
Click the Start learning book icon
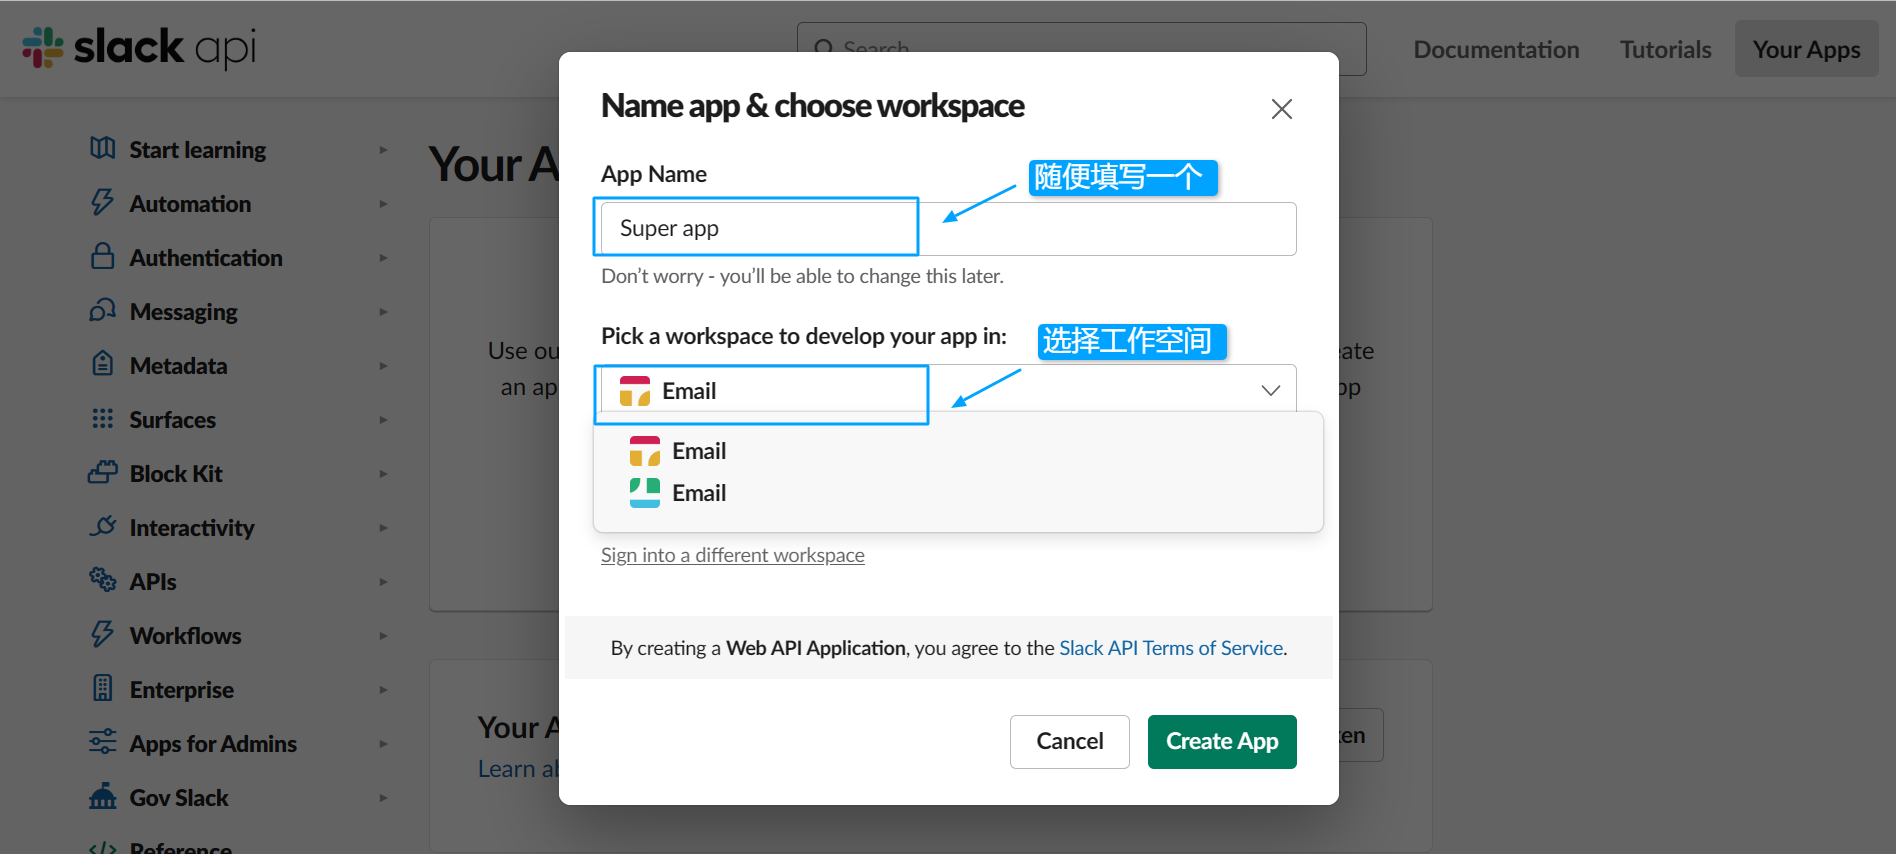102,149
